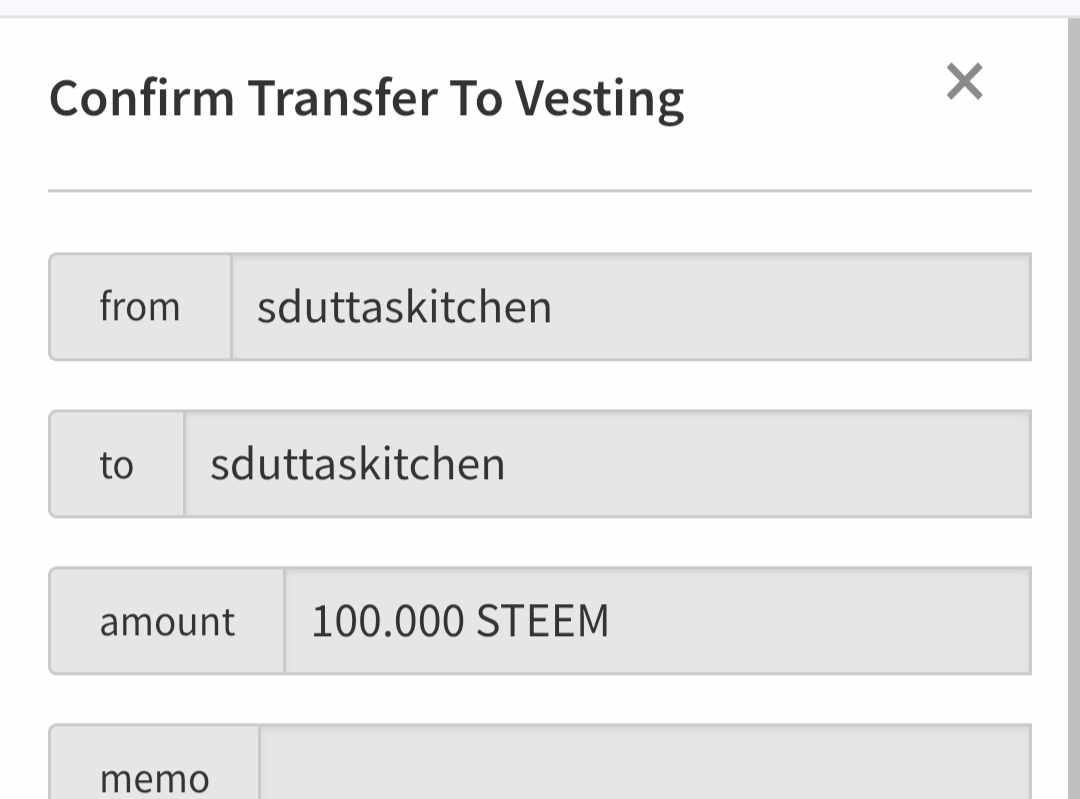This screenshot has width=1080, height=799.
Task: Click the from account field
Action: pos(630,306)
